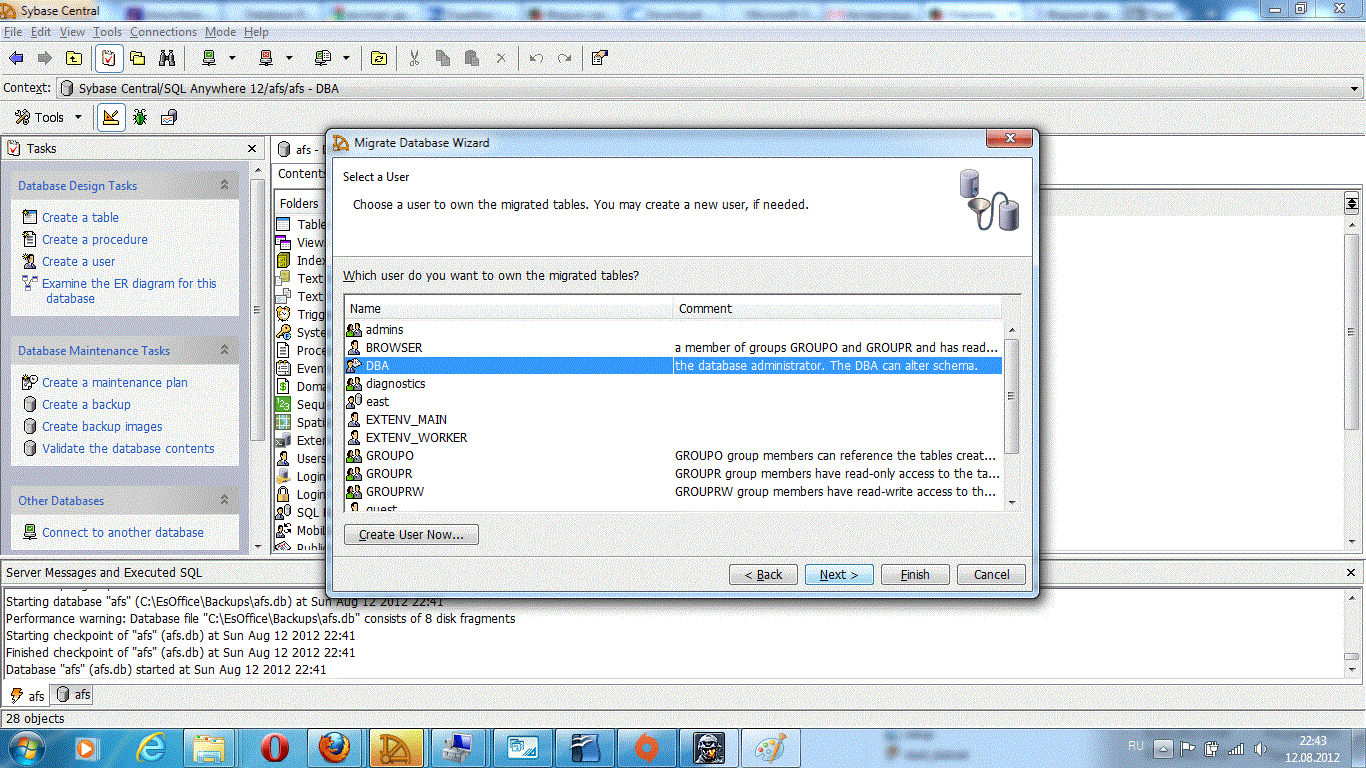
Task: Select the GROUPRW user row
Action: coord(673,491)
